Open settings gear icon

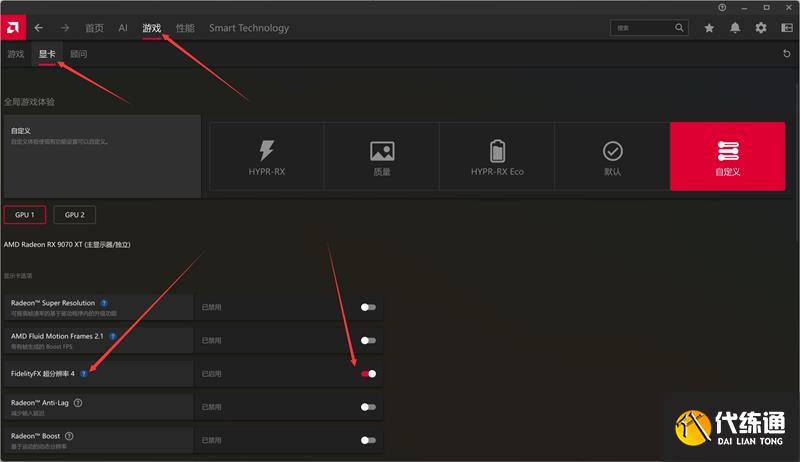coord(761,28)
